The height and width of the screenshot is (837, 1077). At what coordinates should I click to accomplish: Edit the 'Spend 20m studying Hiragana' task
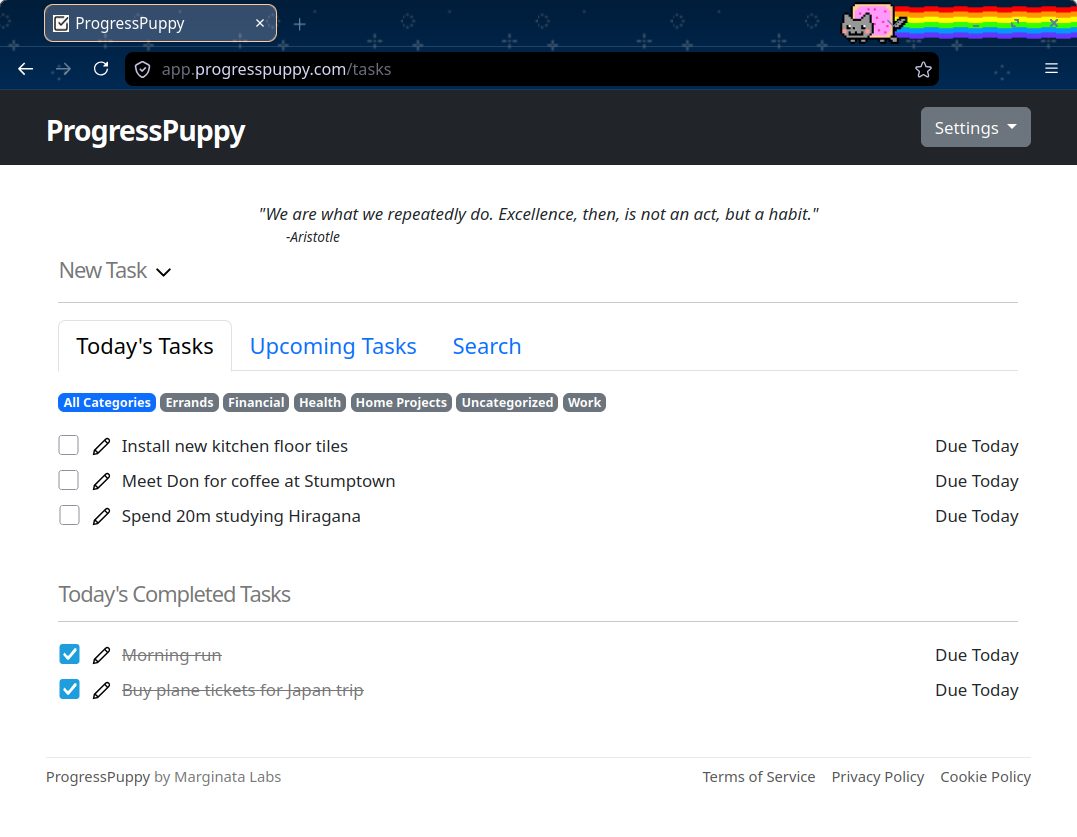coord(101,515)
